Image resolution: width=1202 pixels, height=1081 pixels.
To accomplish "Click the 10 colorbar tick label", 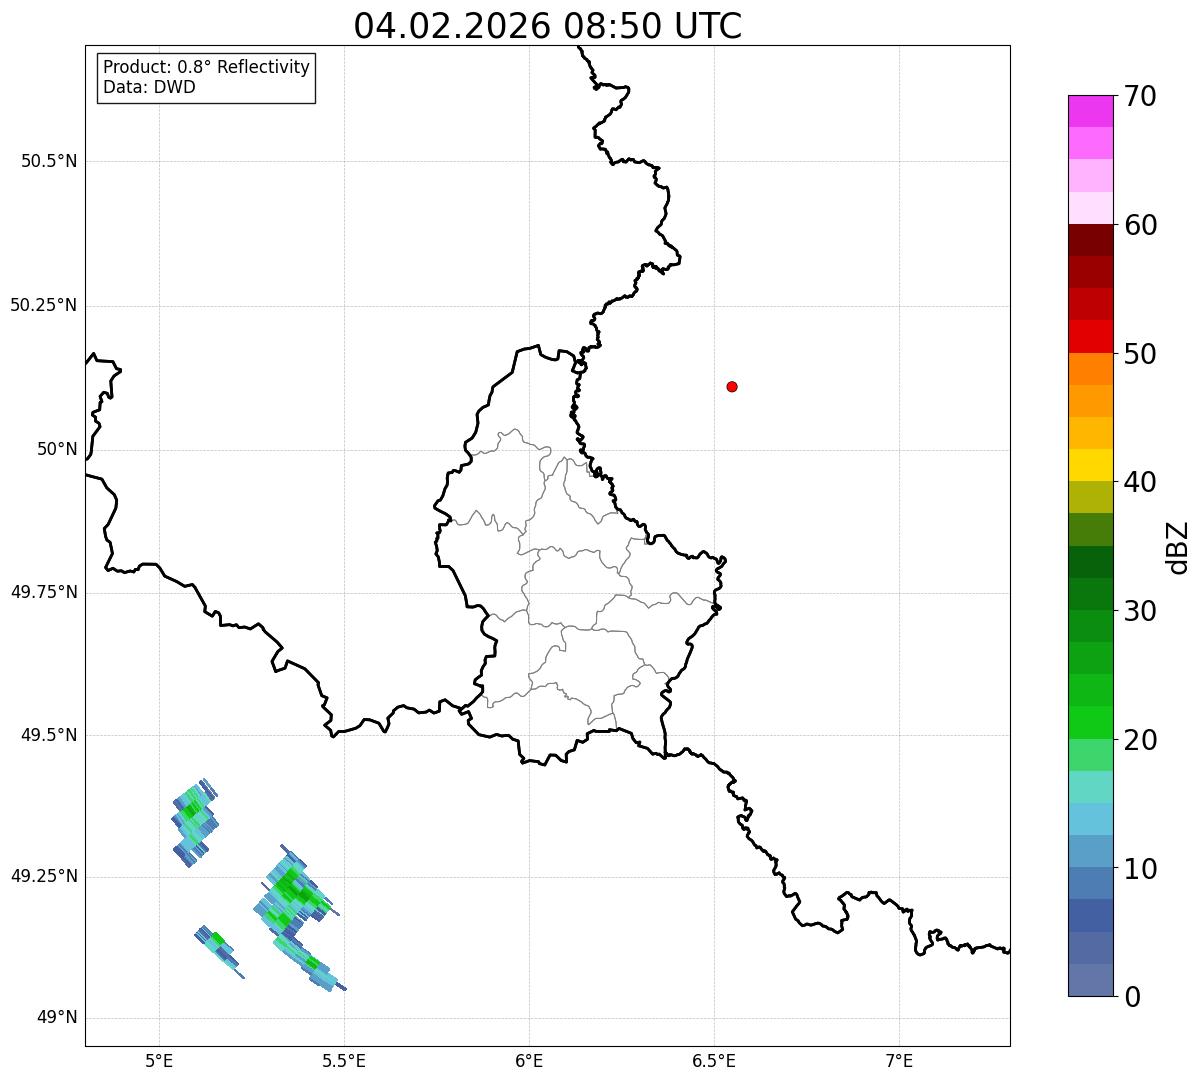I will (1140, 869).
